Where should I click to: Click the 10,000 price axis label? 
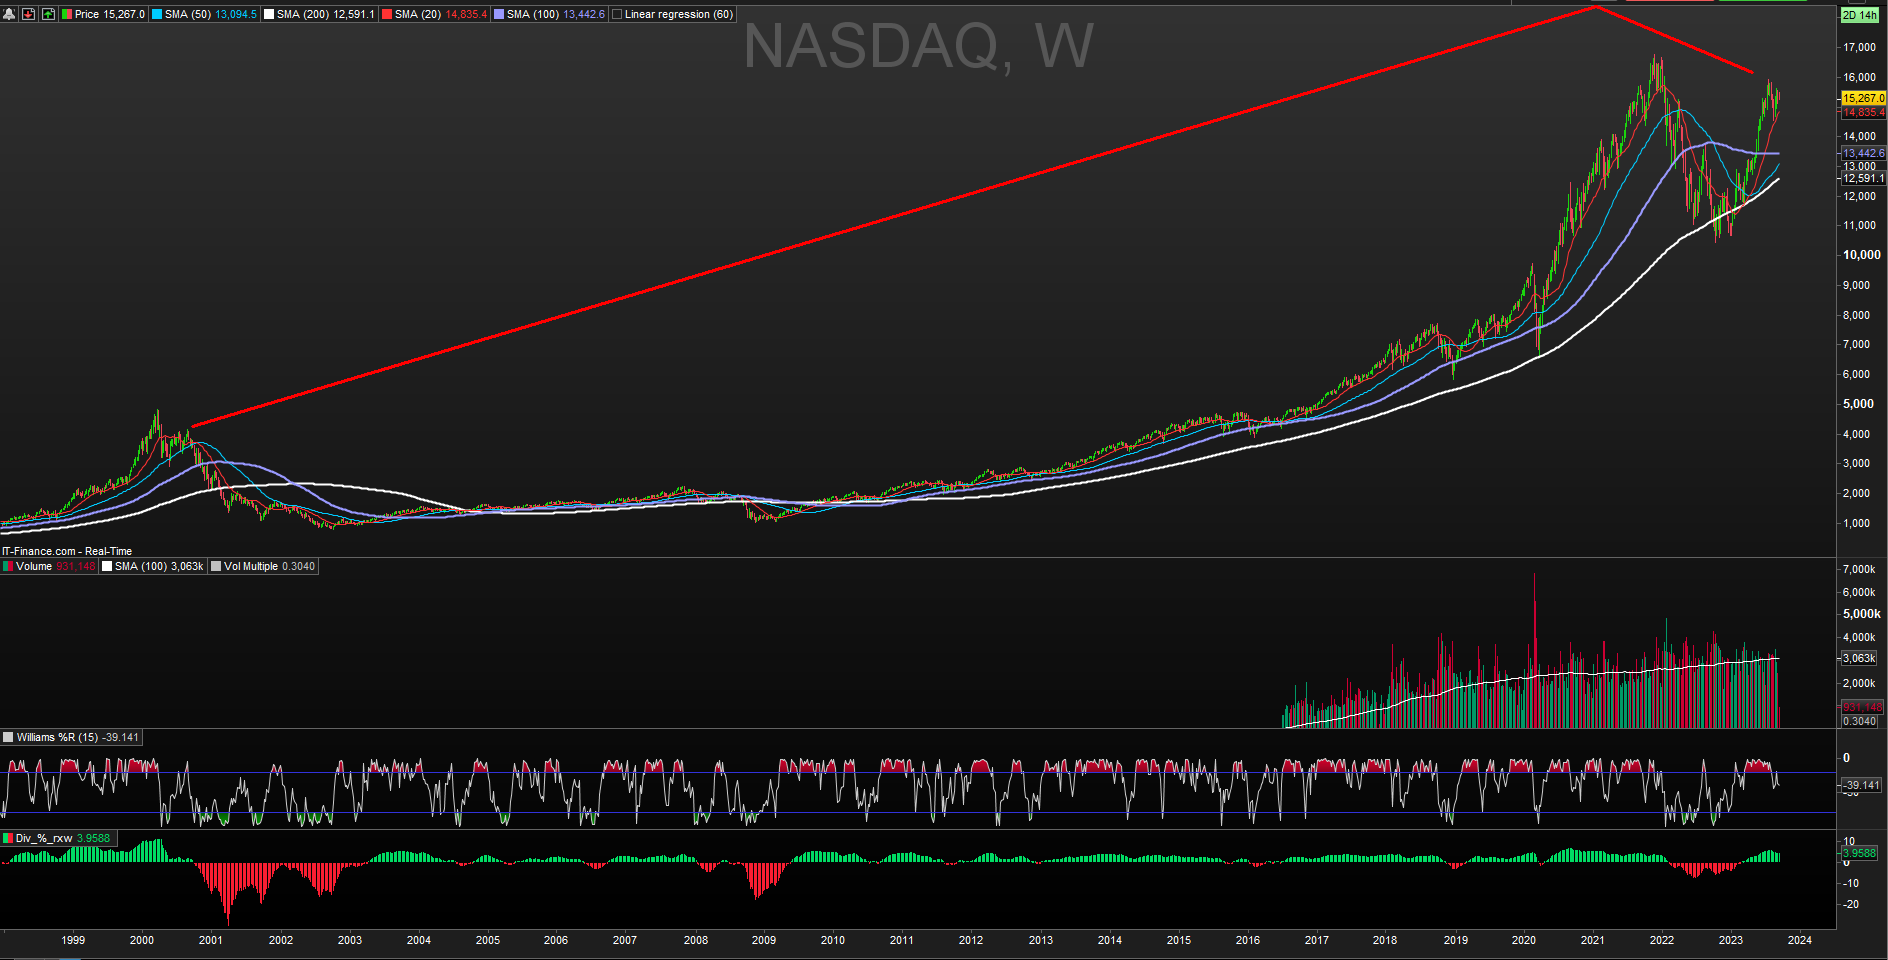point(1862,255)
